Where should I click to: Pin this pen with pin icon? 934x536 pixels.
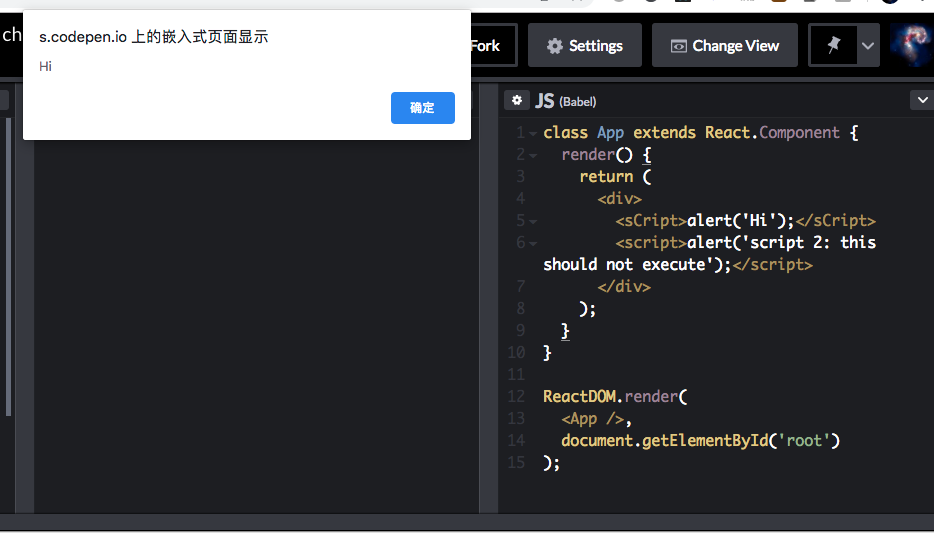(833, 45)
